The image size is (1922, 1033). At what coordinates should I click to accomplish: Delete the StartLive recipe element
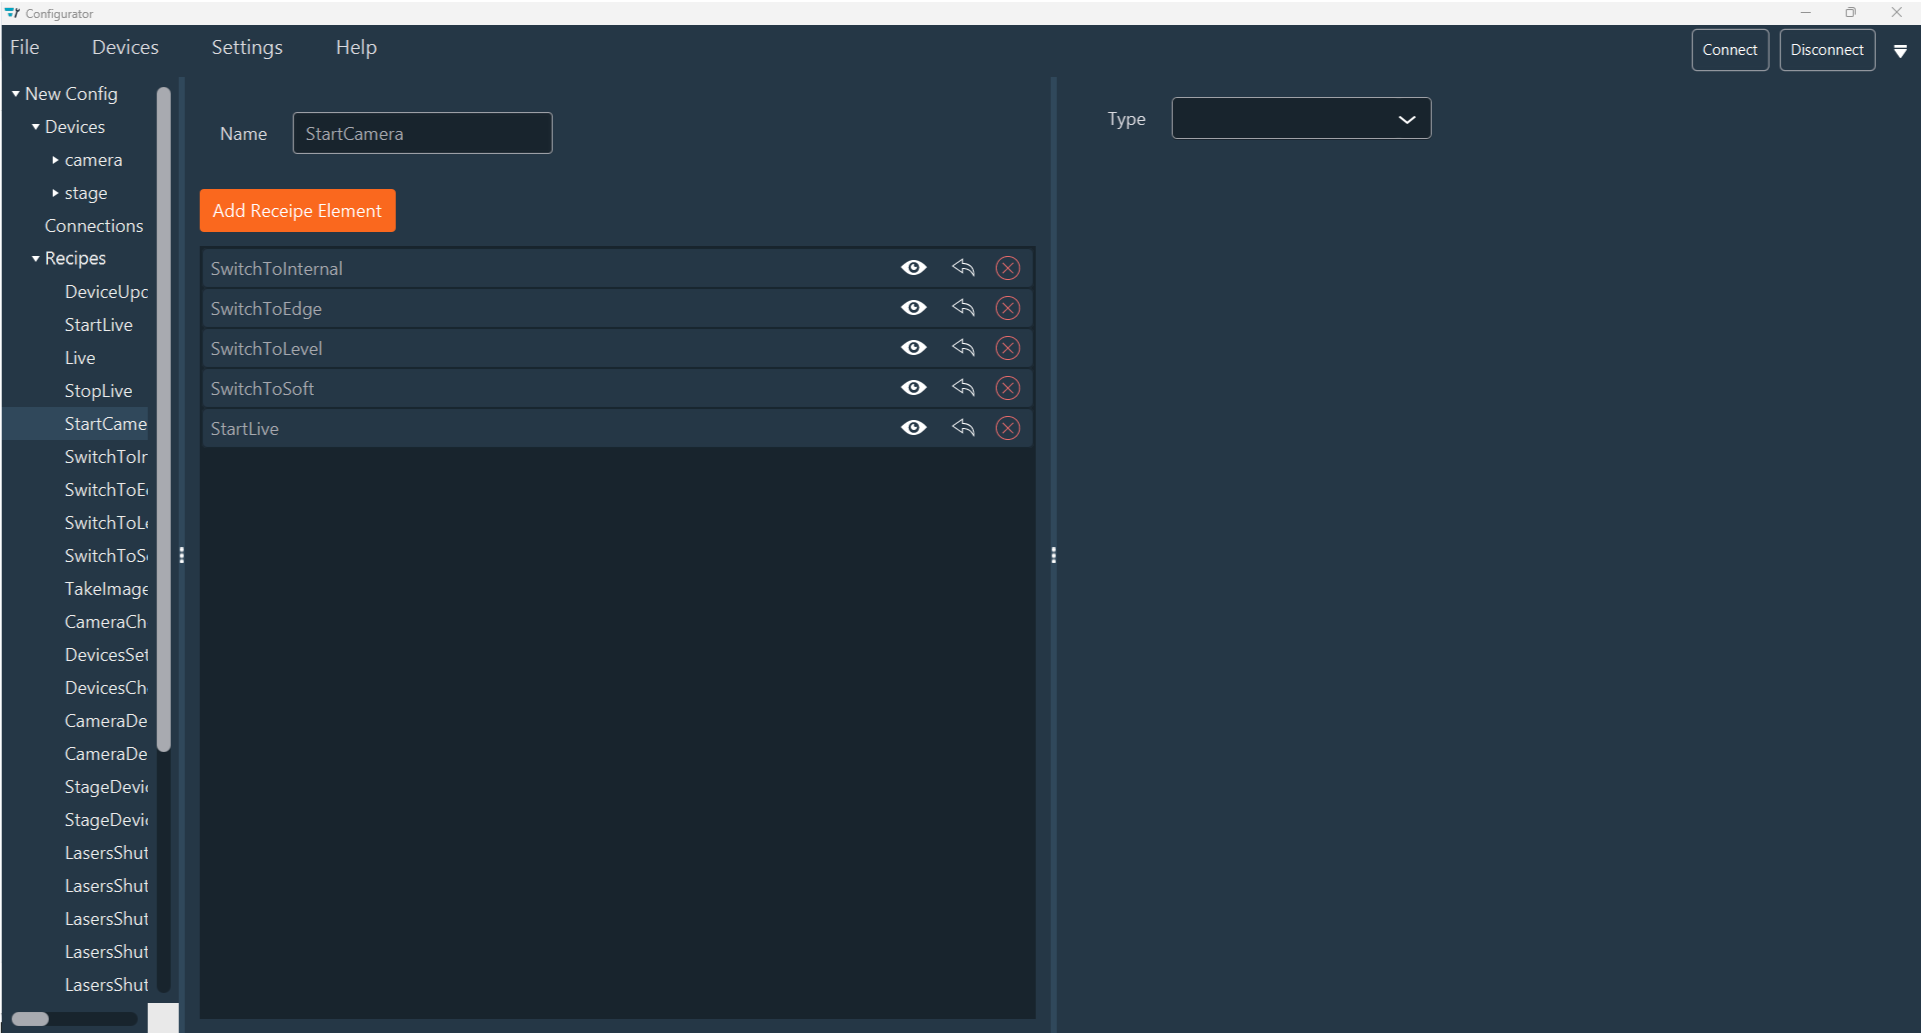coord(1007,428)
